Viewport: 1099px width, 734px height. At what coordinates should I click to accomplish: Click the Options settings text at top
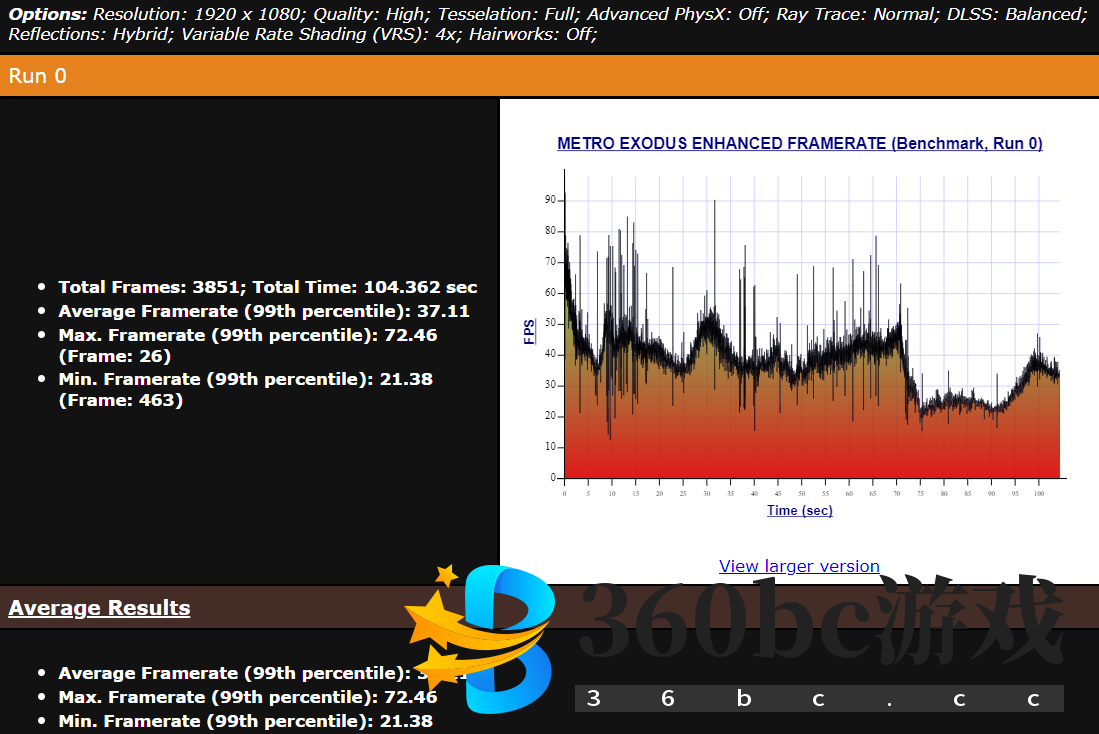(x=549, y=24)
